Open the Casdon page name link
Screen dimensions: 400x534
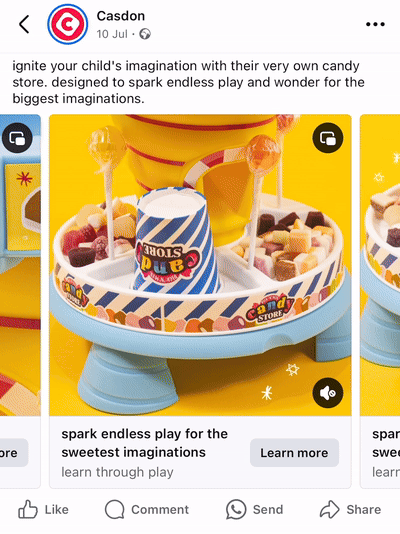(x=121, y=16)
